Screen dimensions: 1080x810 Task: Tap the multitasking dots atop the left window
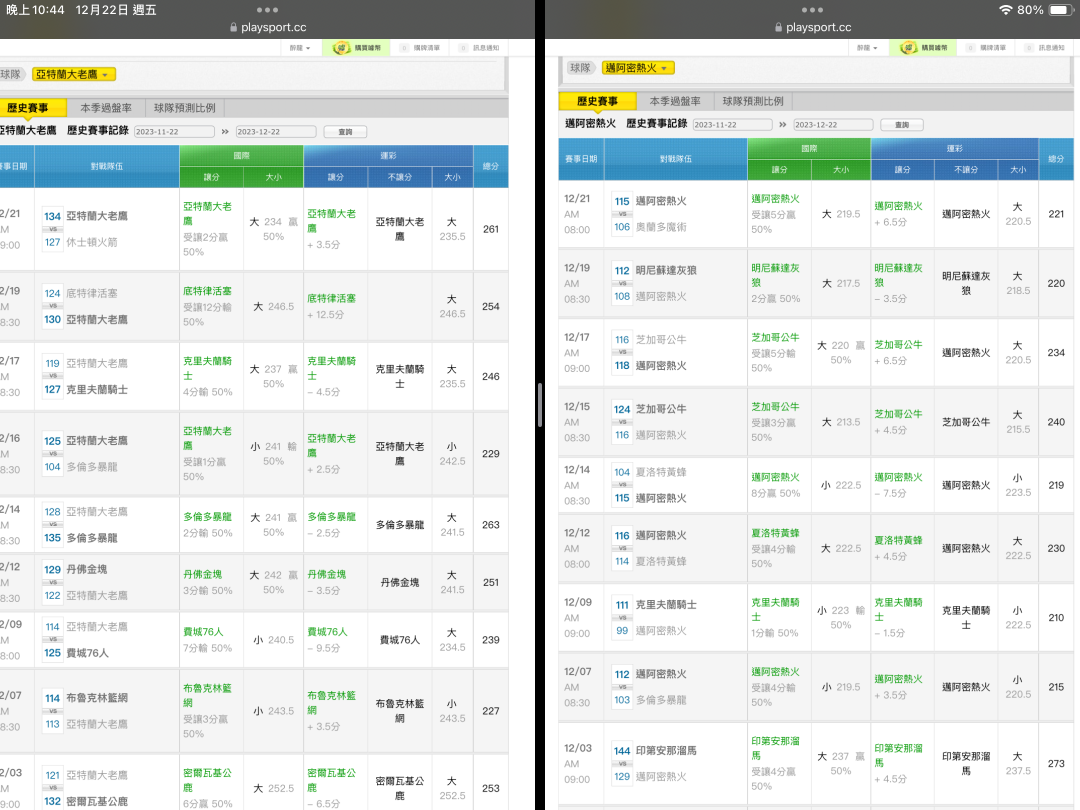(x=267, y=10)
